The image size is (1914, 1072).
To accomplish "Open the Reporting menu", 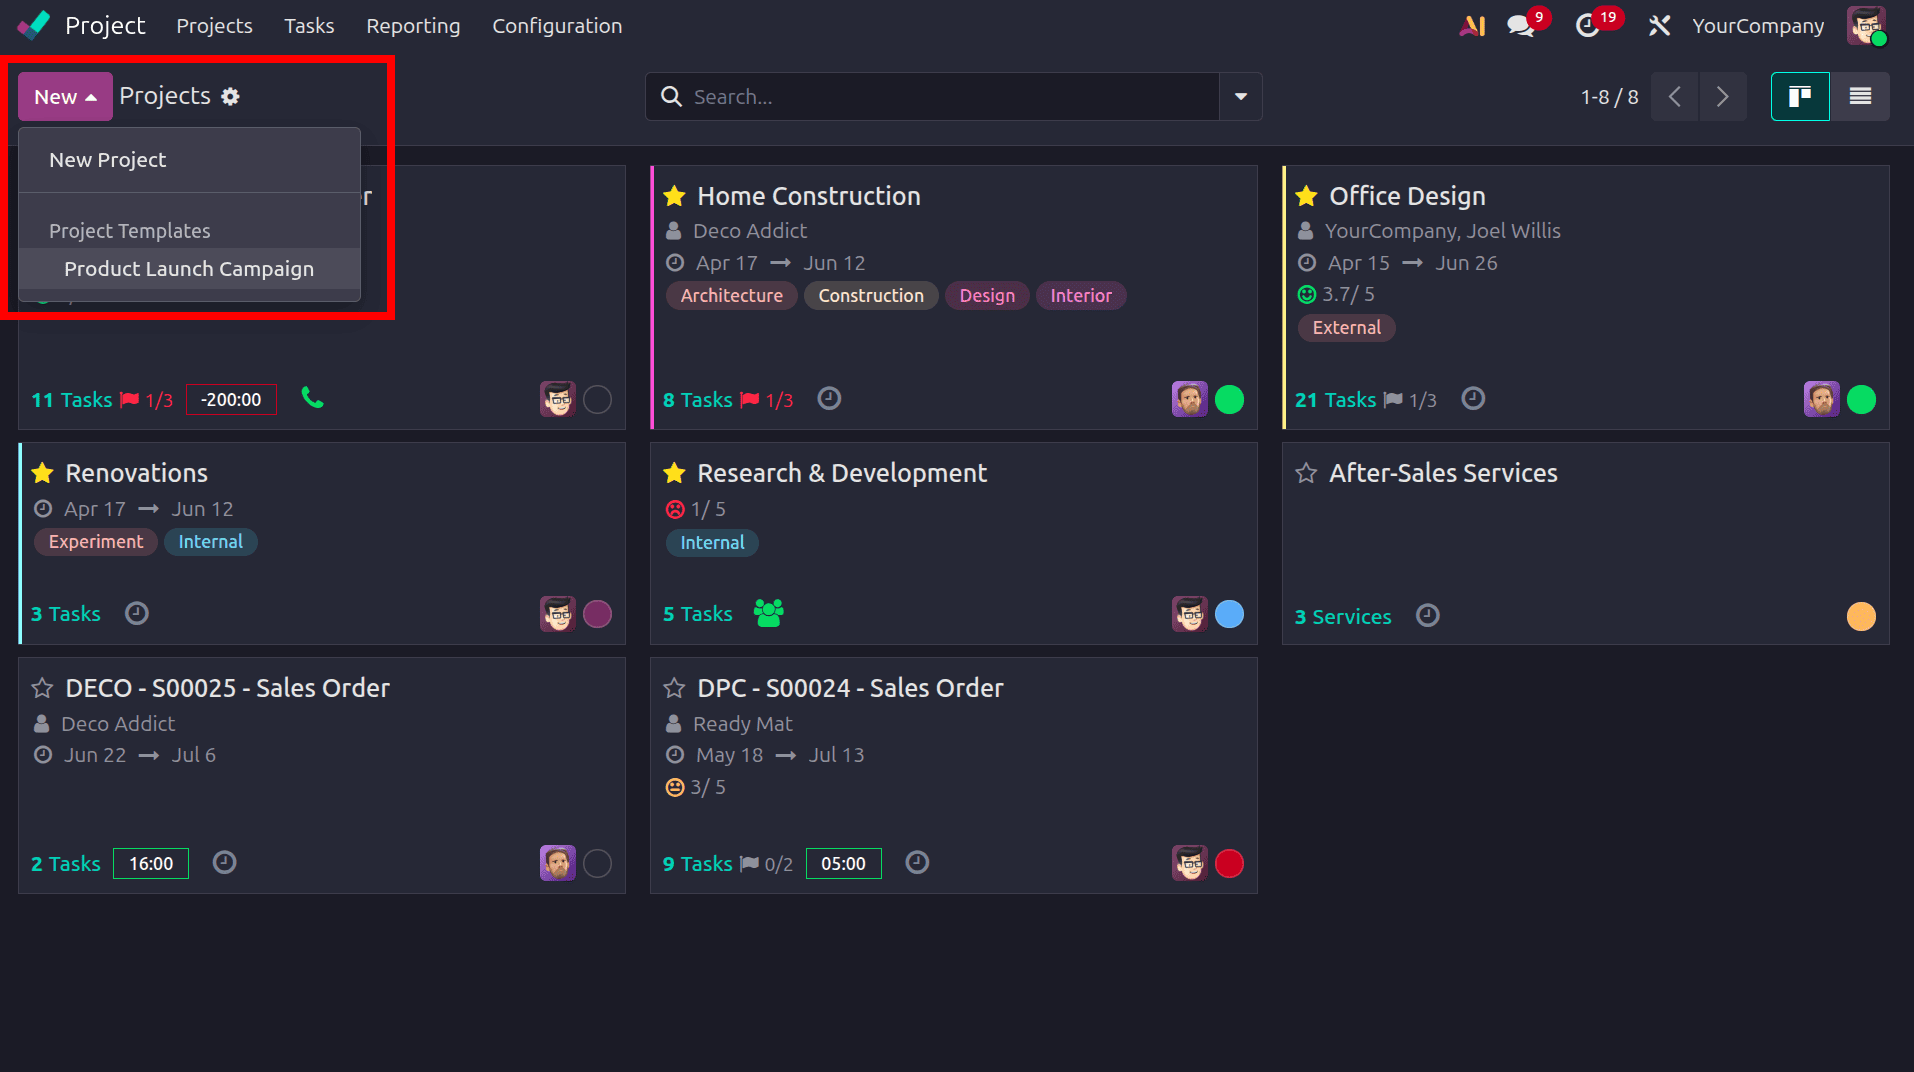I will point(413,26).
